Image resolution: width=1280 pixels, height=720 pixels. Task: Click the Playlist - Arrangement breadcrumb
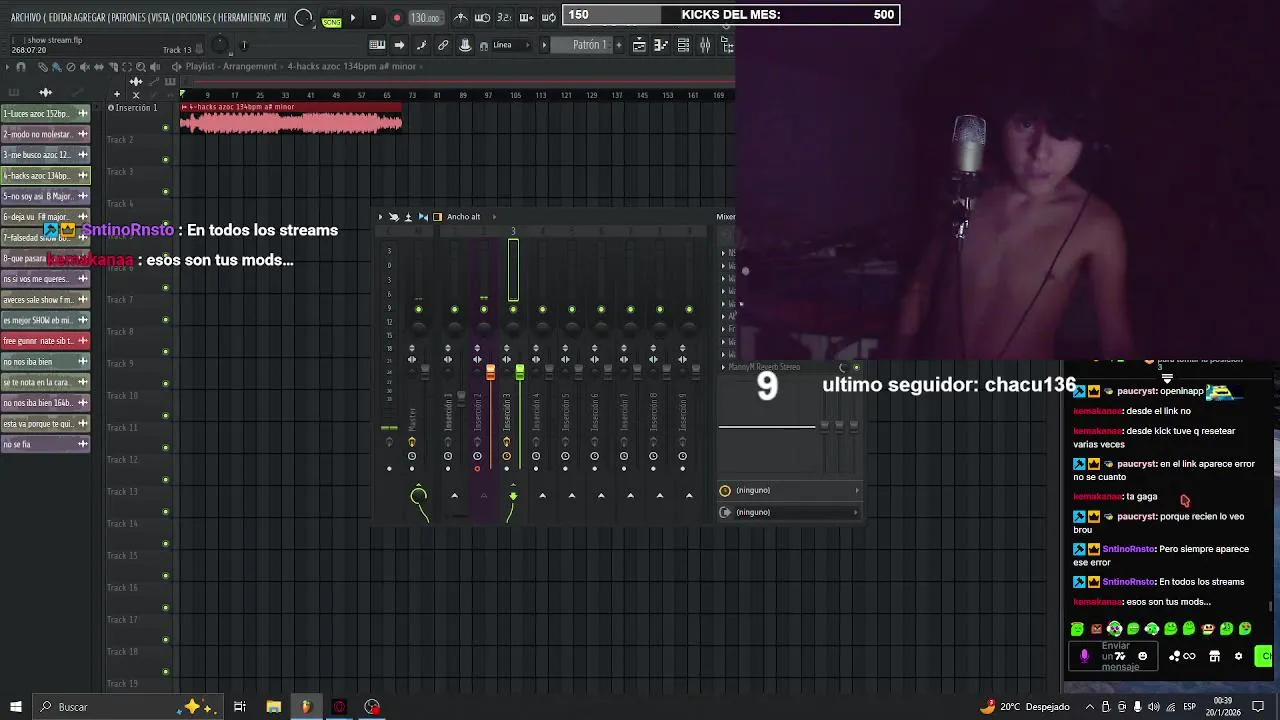coord(231,67)
